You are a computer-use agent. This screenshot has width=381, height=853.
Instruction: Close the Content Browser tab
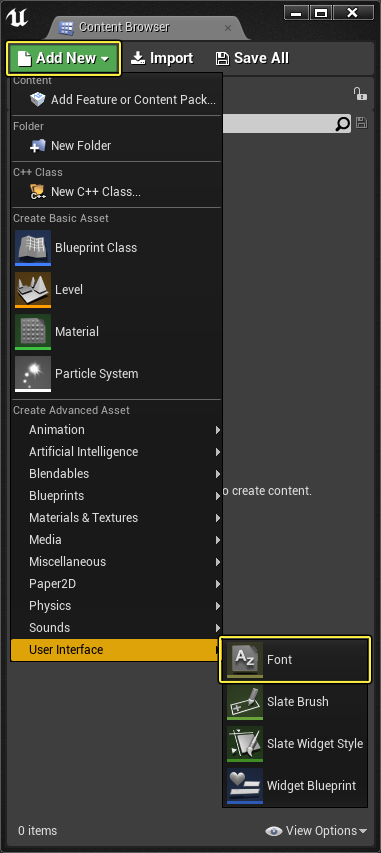[228, 28]
